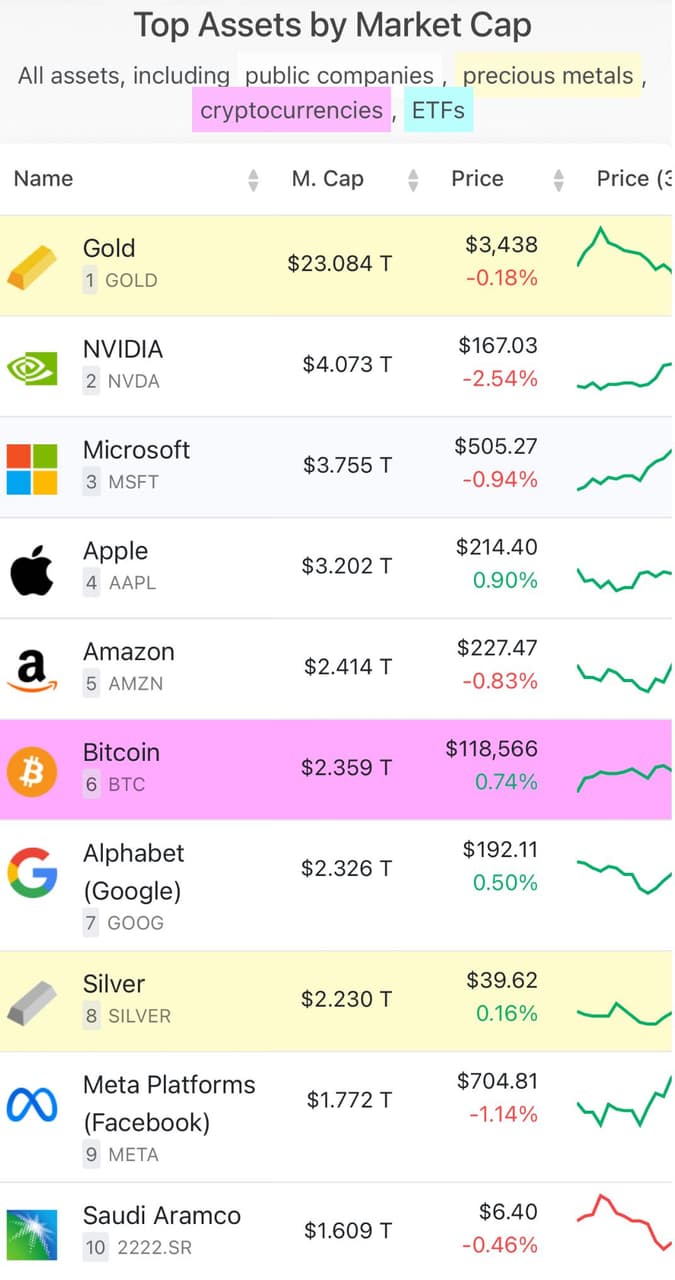Viewport: 675px width, 1280px height.
Task: Click the Google logo icon
Action: point(32,872)
